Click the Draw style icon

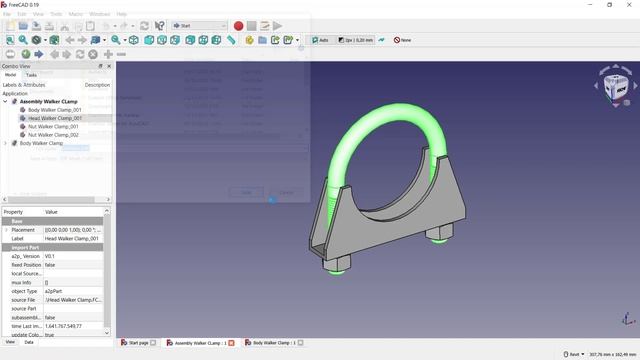click(36, 40)
